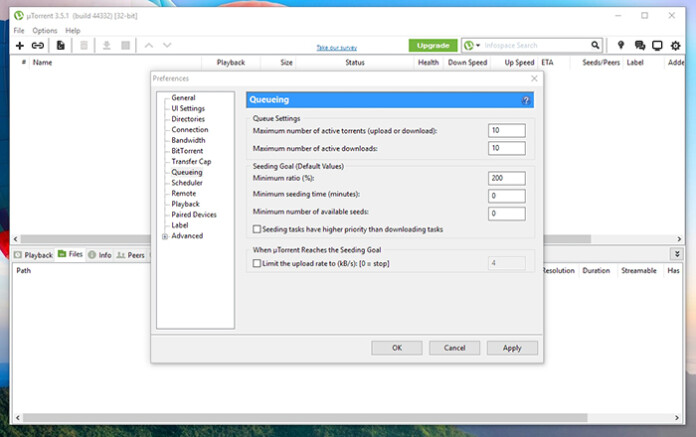Click the Stop torrent square icon
The image size is (696, 437).
click(126, 45)
